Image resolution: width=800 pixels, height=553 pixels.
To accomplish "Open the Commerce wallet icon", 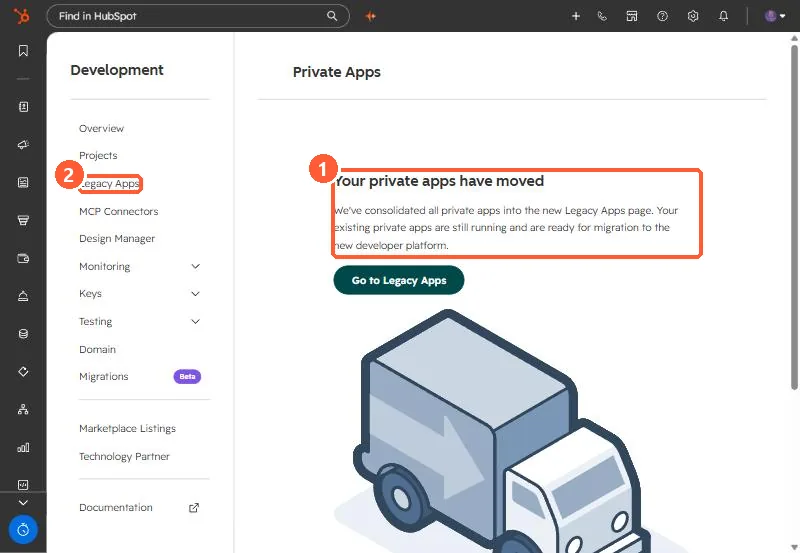I will click(23, 258).
